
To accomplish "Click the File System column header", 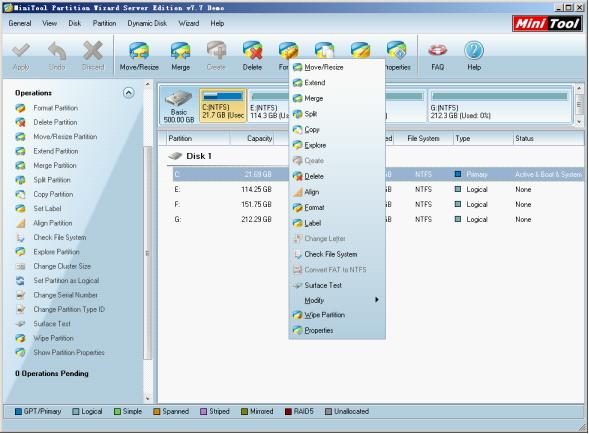I will (x=423, y=139).
